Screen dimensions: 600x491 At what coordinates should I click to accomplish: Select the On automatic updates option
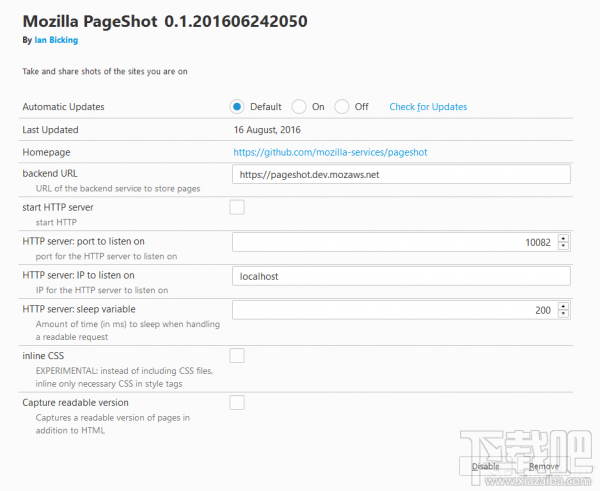point(299,107)
